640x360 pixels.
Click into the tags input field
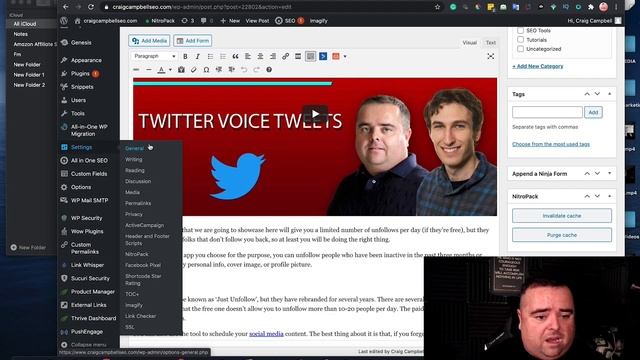tap(547, 112)
